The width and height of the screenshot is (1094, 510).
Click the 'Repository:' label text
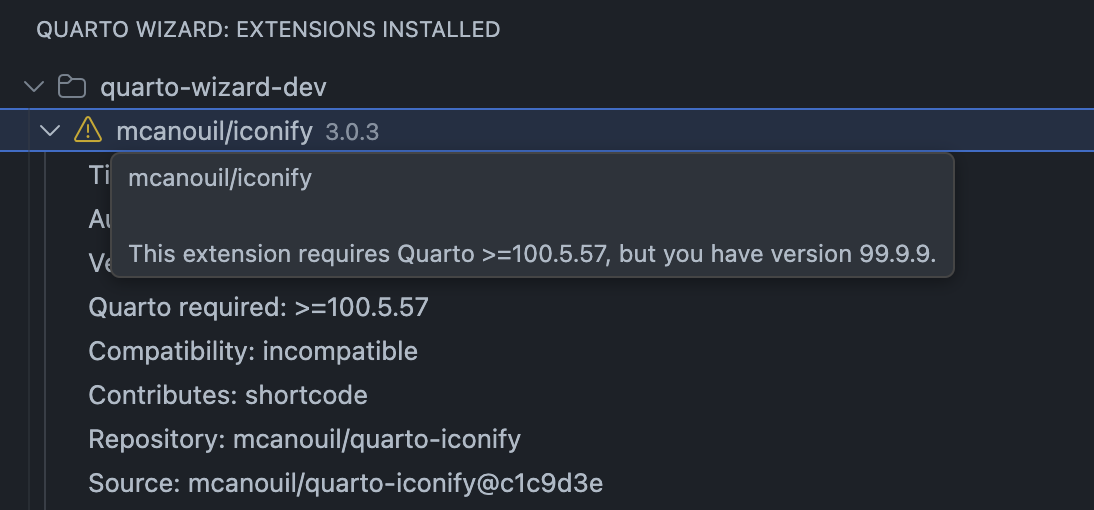pos(157,439)
